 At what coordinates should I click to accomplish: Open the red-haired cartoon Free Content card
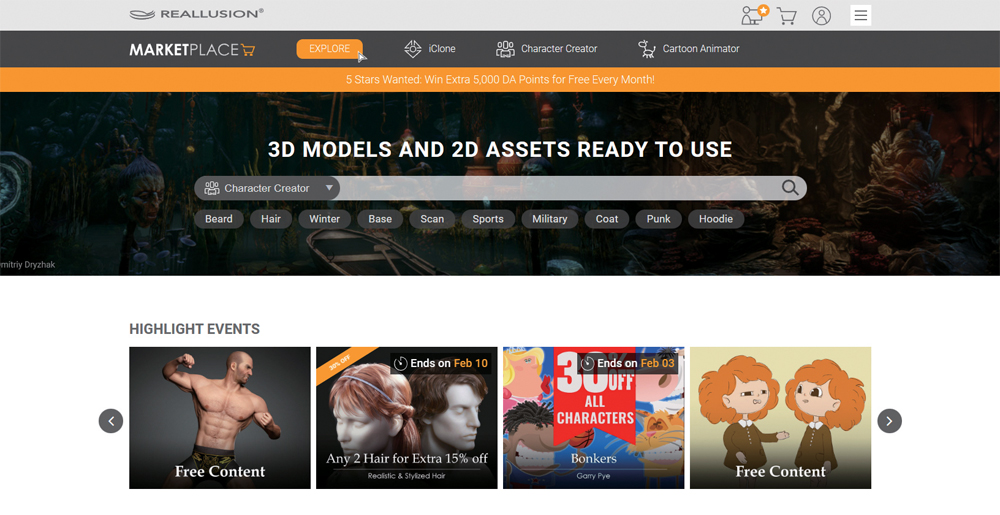click(x=781, y=418)
